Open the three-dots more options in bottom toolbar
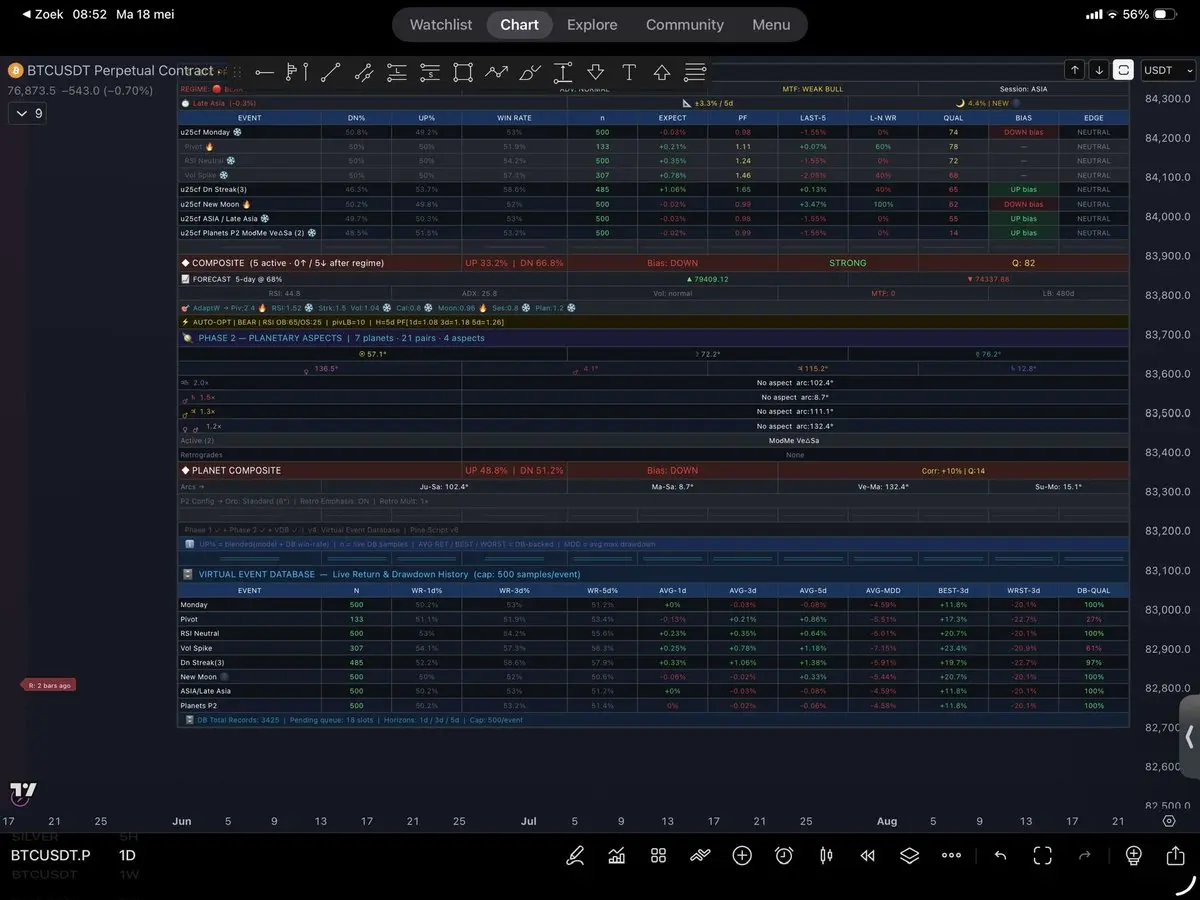The image size is (1200, 900). click(951, 856)
